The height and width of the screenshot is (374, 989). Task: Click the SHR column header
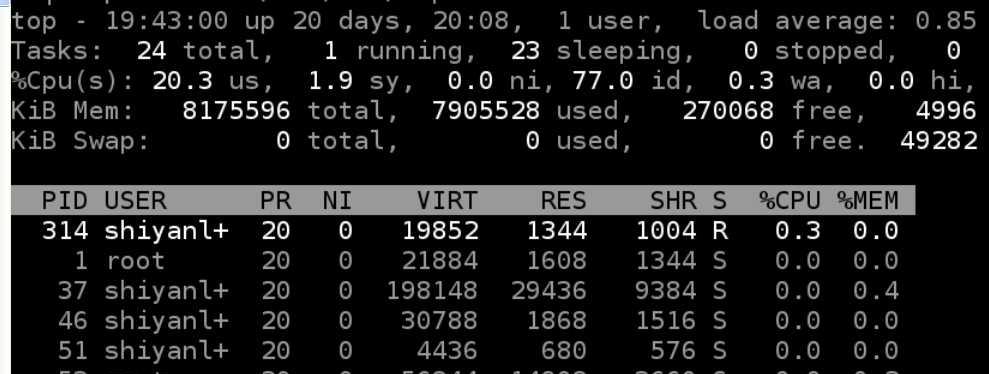tap(673, 201)
